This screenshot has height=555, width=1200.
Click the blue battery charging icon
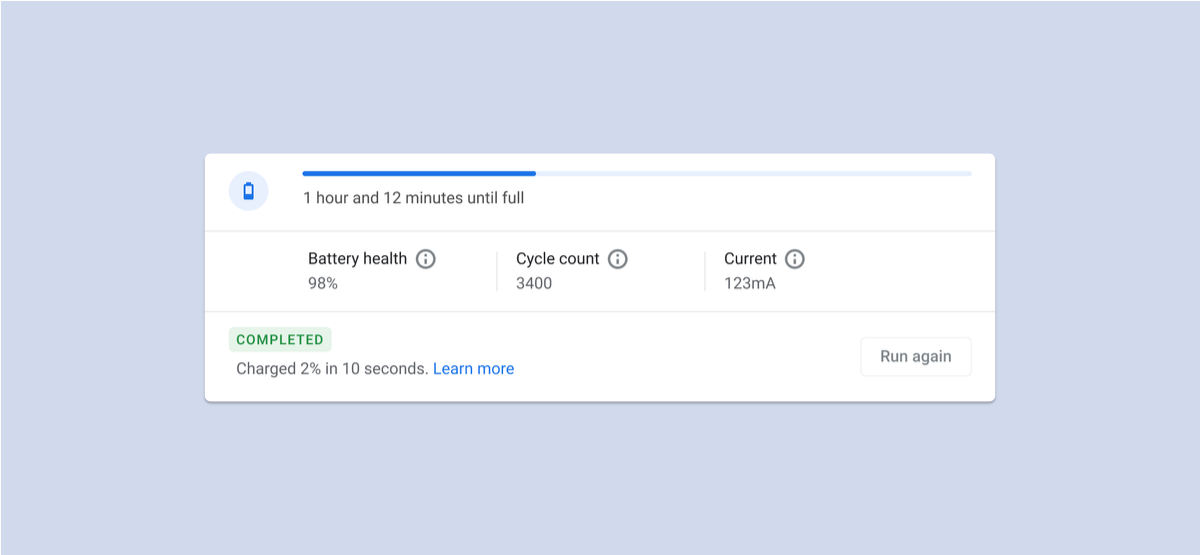click(248, 191)
